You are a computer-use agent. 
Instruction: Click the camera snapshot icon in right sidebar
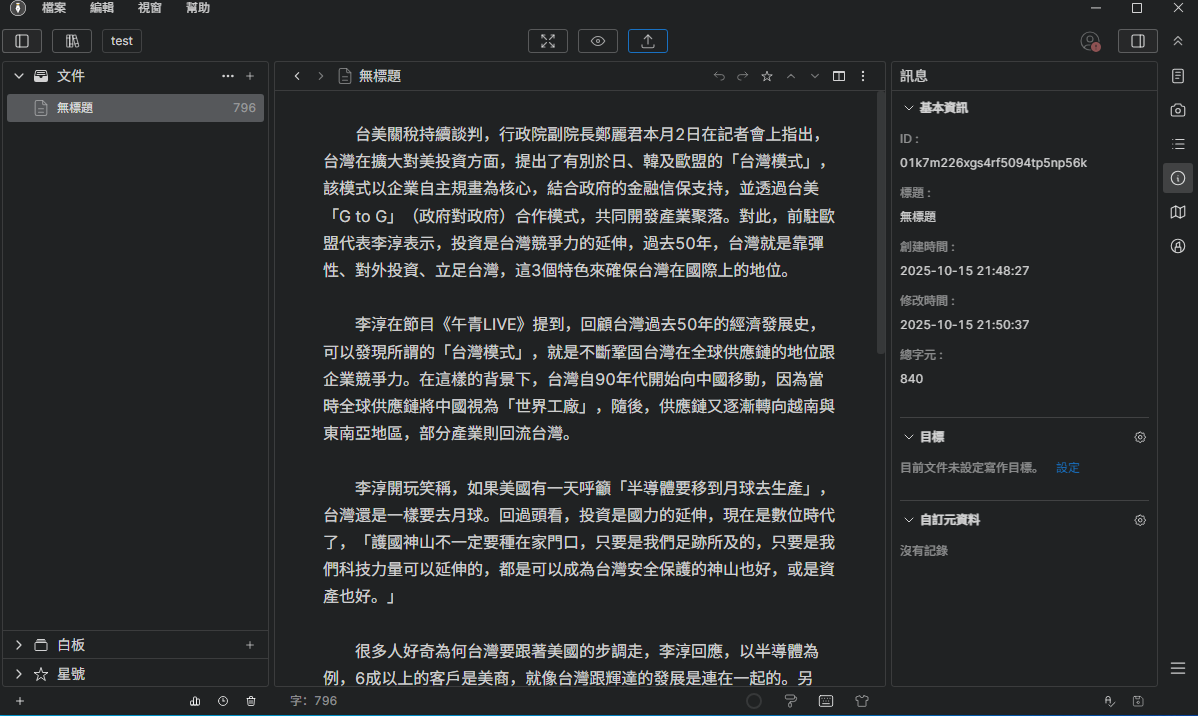[1178, 110]
